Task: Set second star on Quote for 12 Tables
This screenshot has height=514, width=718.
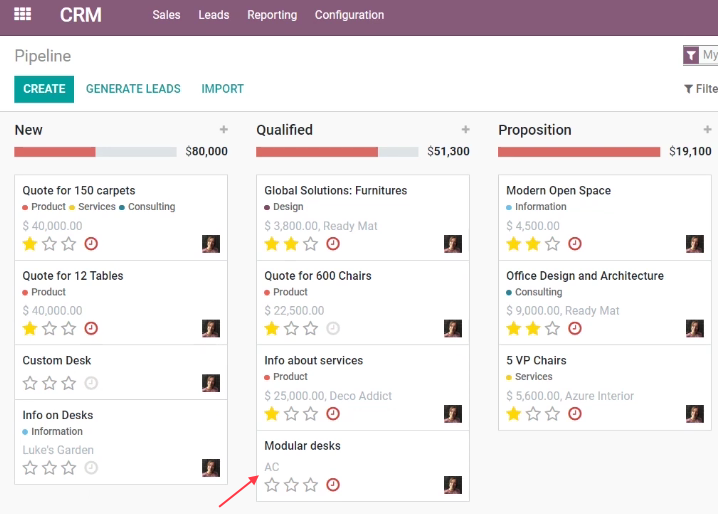Action: pos(49,328)
